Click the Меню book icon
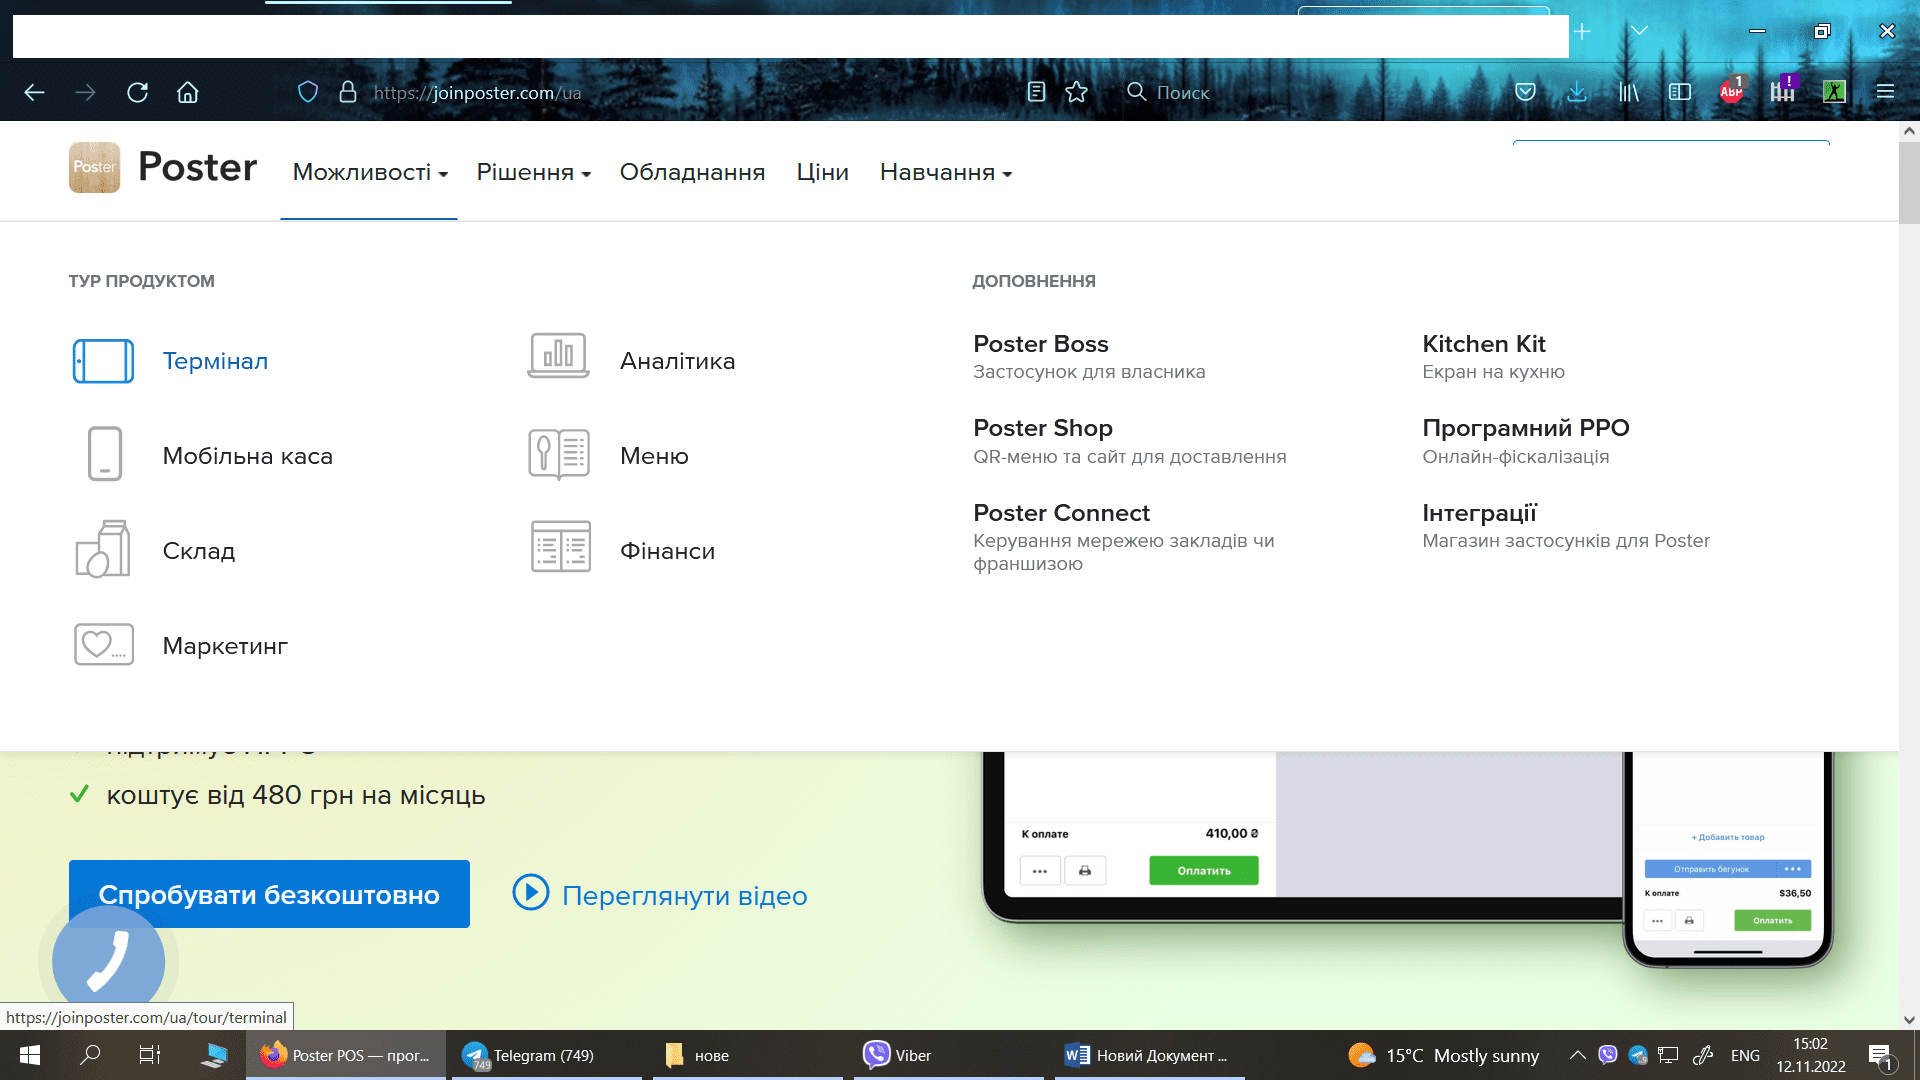 point(559,454)
